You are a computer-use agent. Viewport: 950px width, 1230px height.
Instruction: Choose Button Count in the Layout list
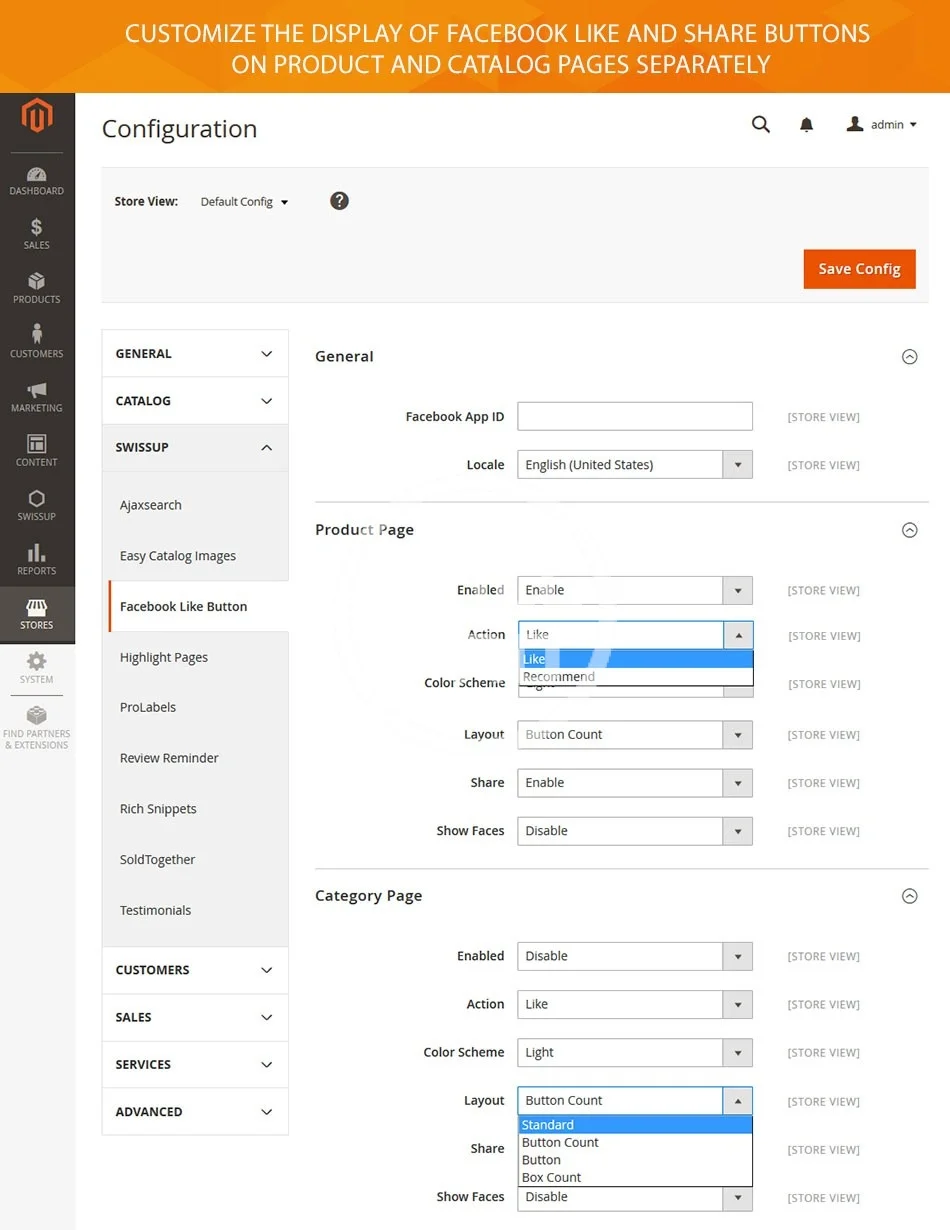point(636,1143)
